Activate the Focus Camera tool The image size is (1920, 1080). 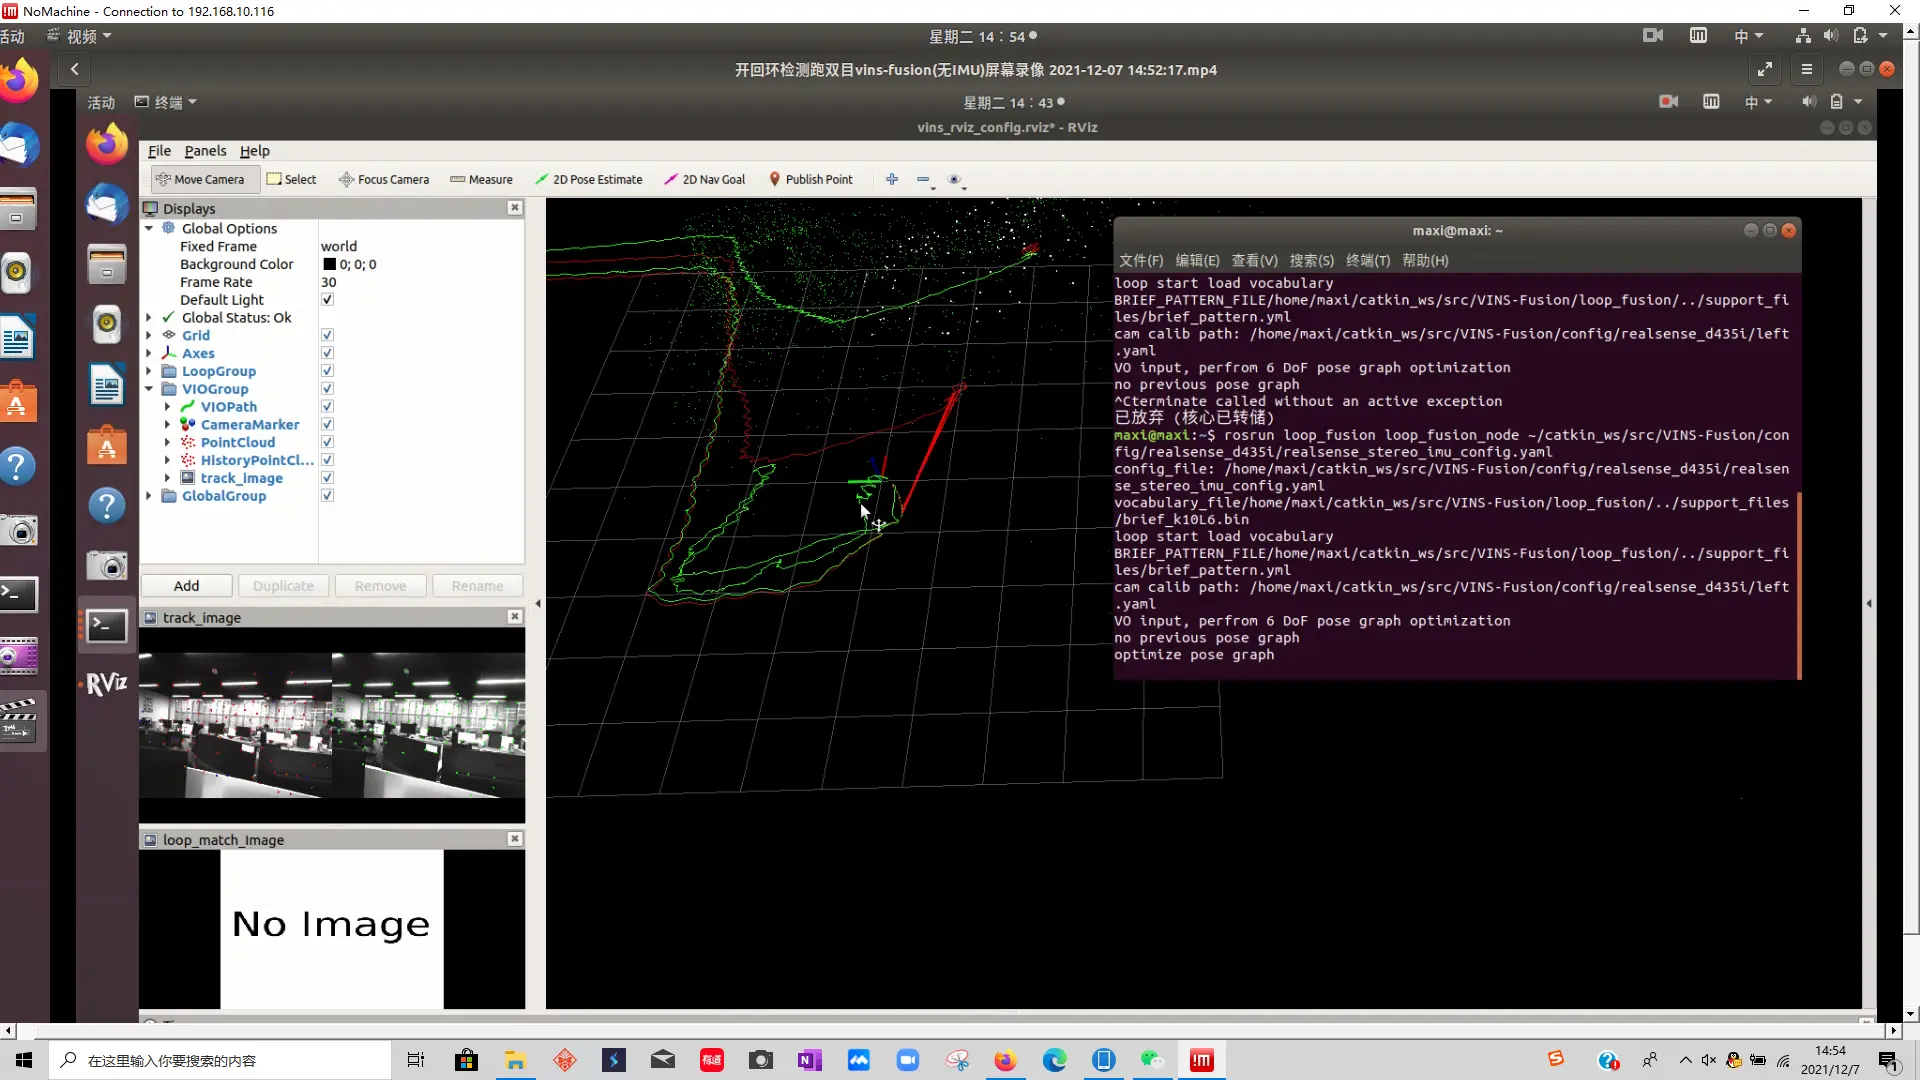[x=384, y=180]
